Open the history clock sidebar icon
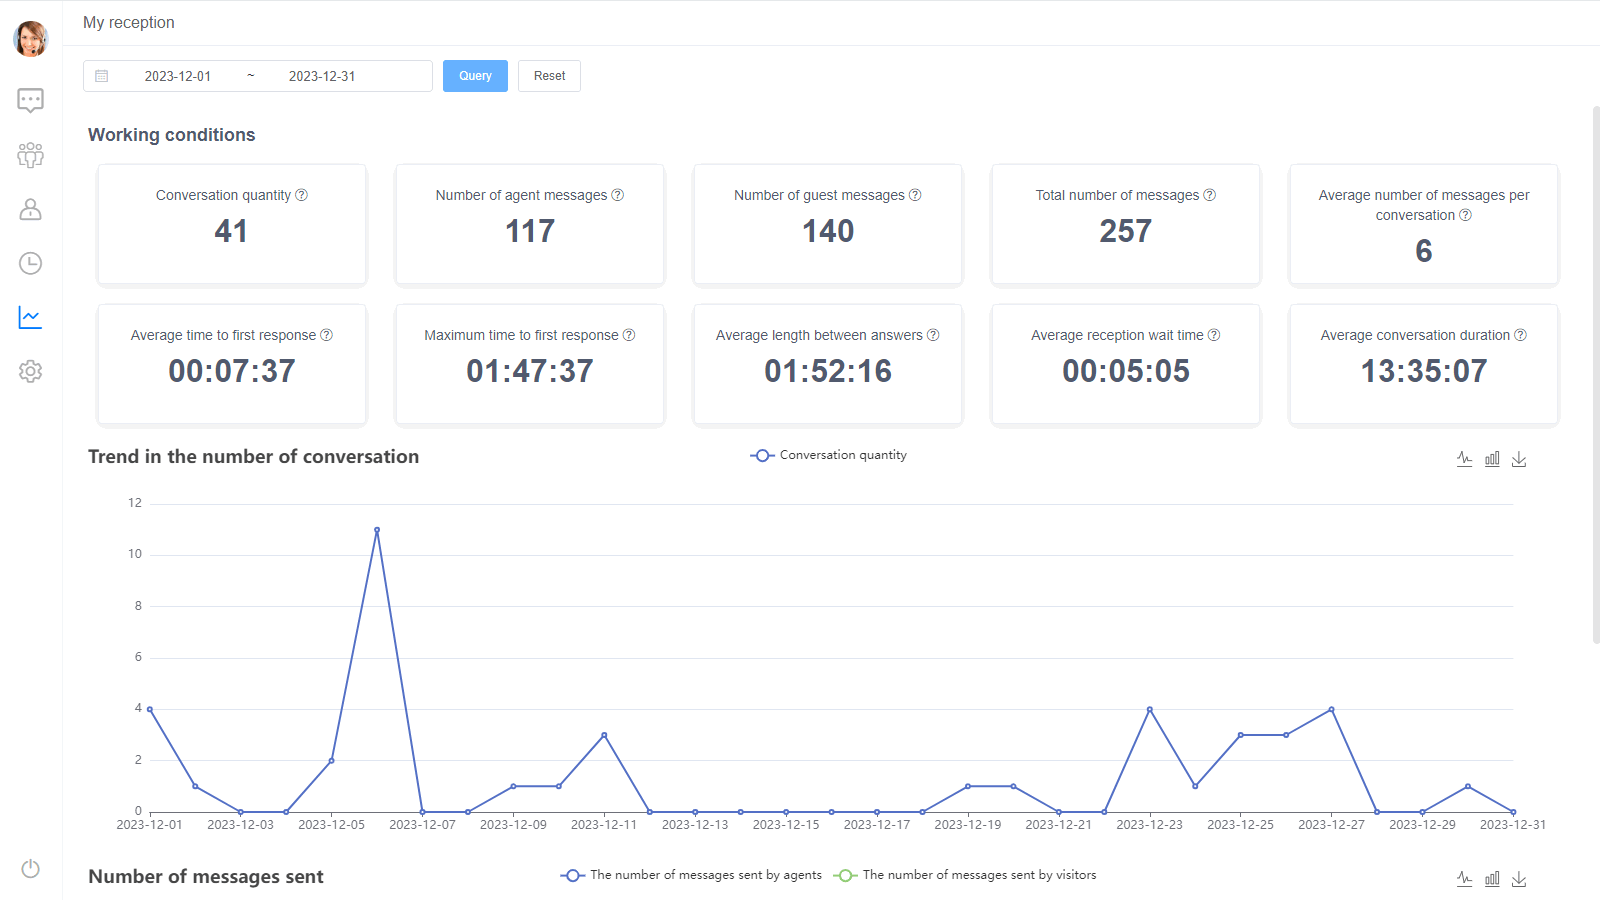The height and width of the screenshot is (900, 1600). point(30,263)
